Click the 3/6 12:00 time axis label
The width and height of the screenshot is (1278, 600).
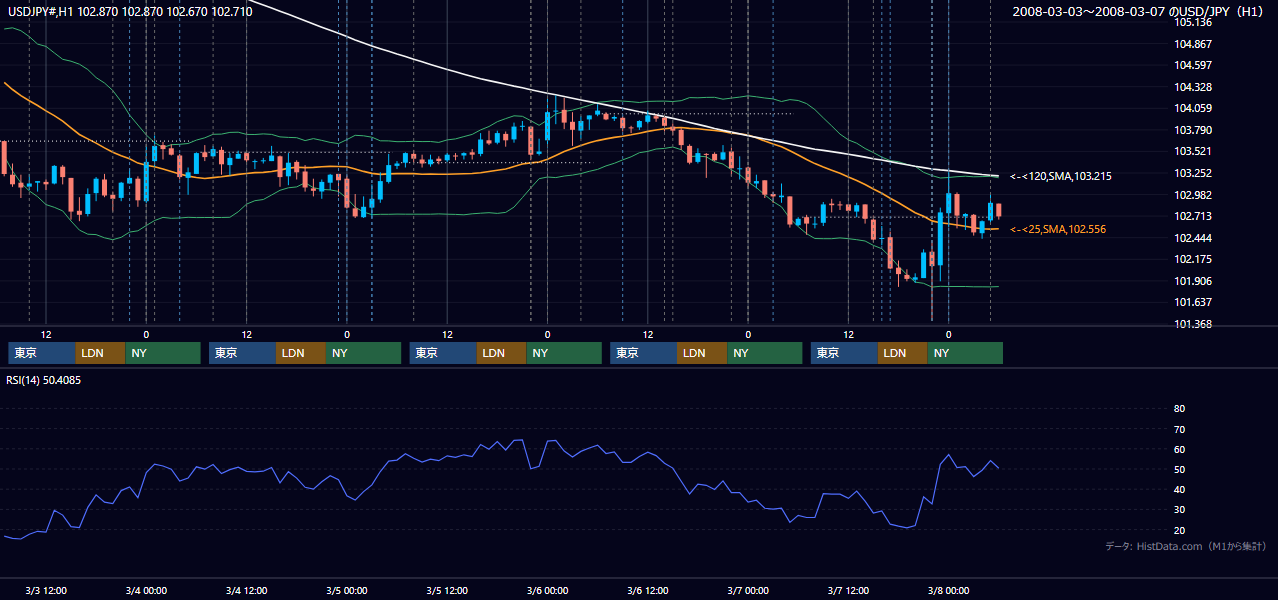point(648,590)
